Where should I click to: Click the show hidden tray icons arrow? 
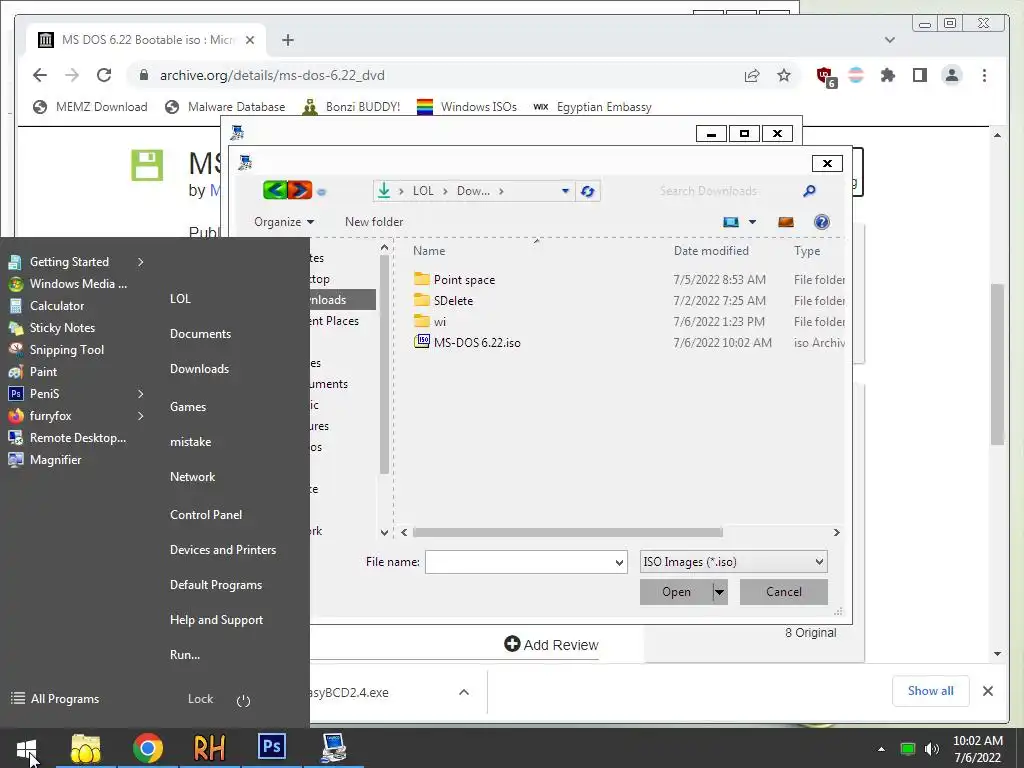(x=881, y=749)
